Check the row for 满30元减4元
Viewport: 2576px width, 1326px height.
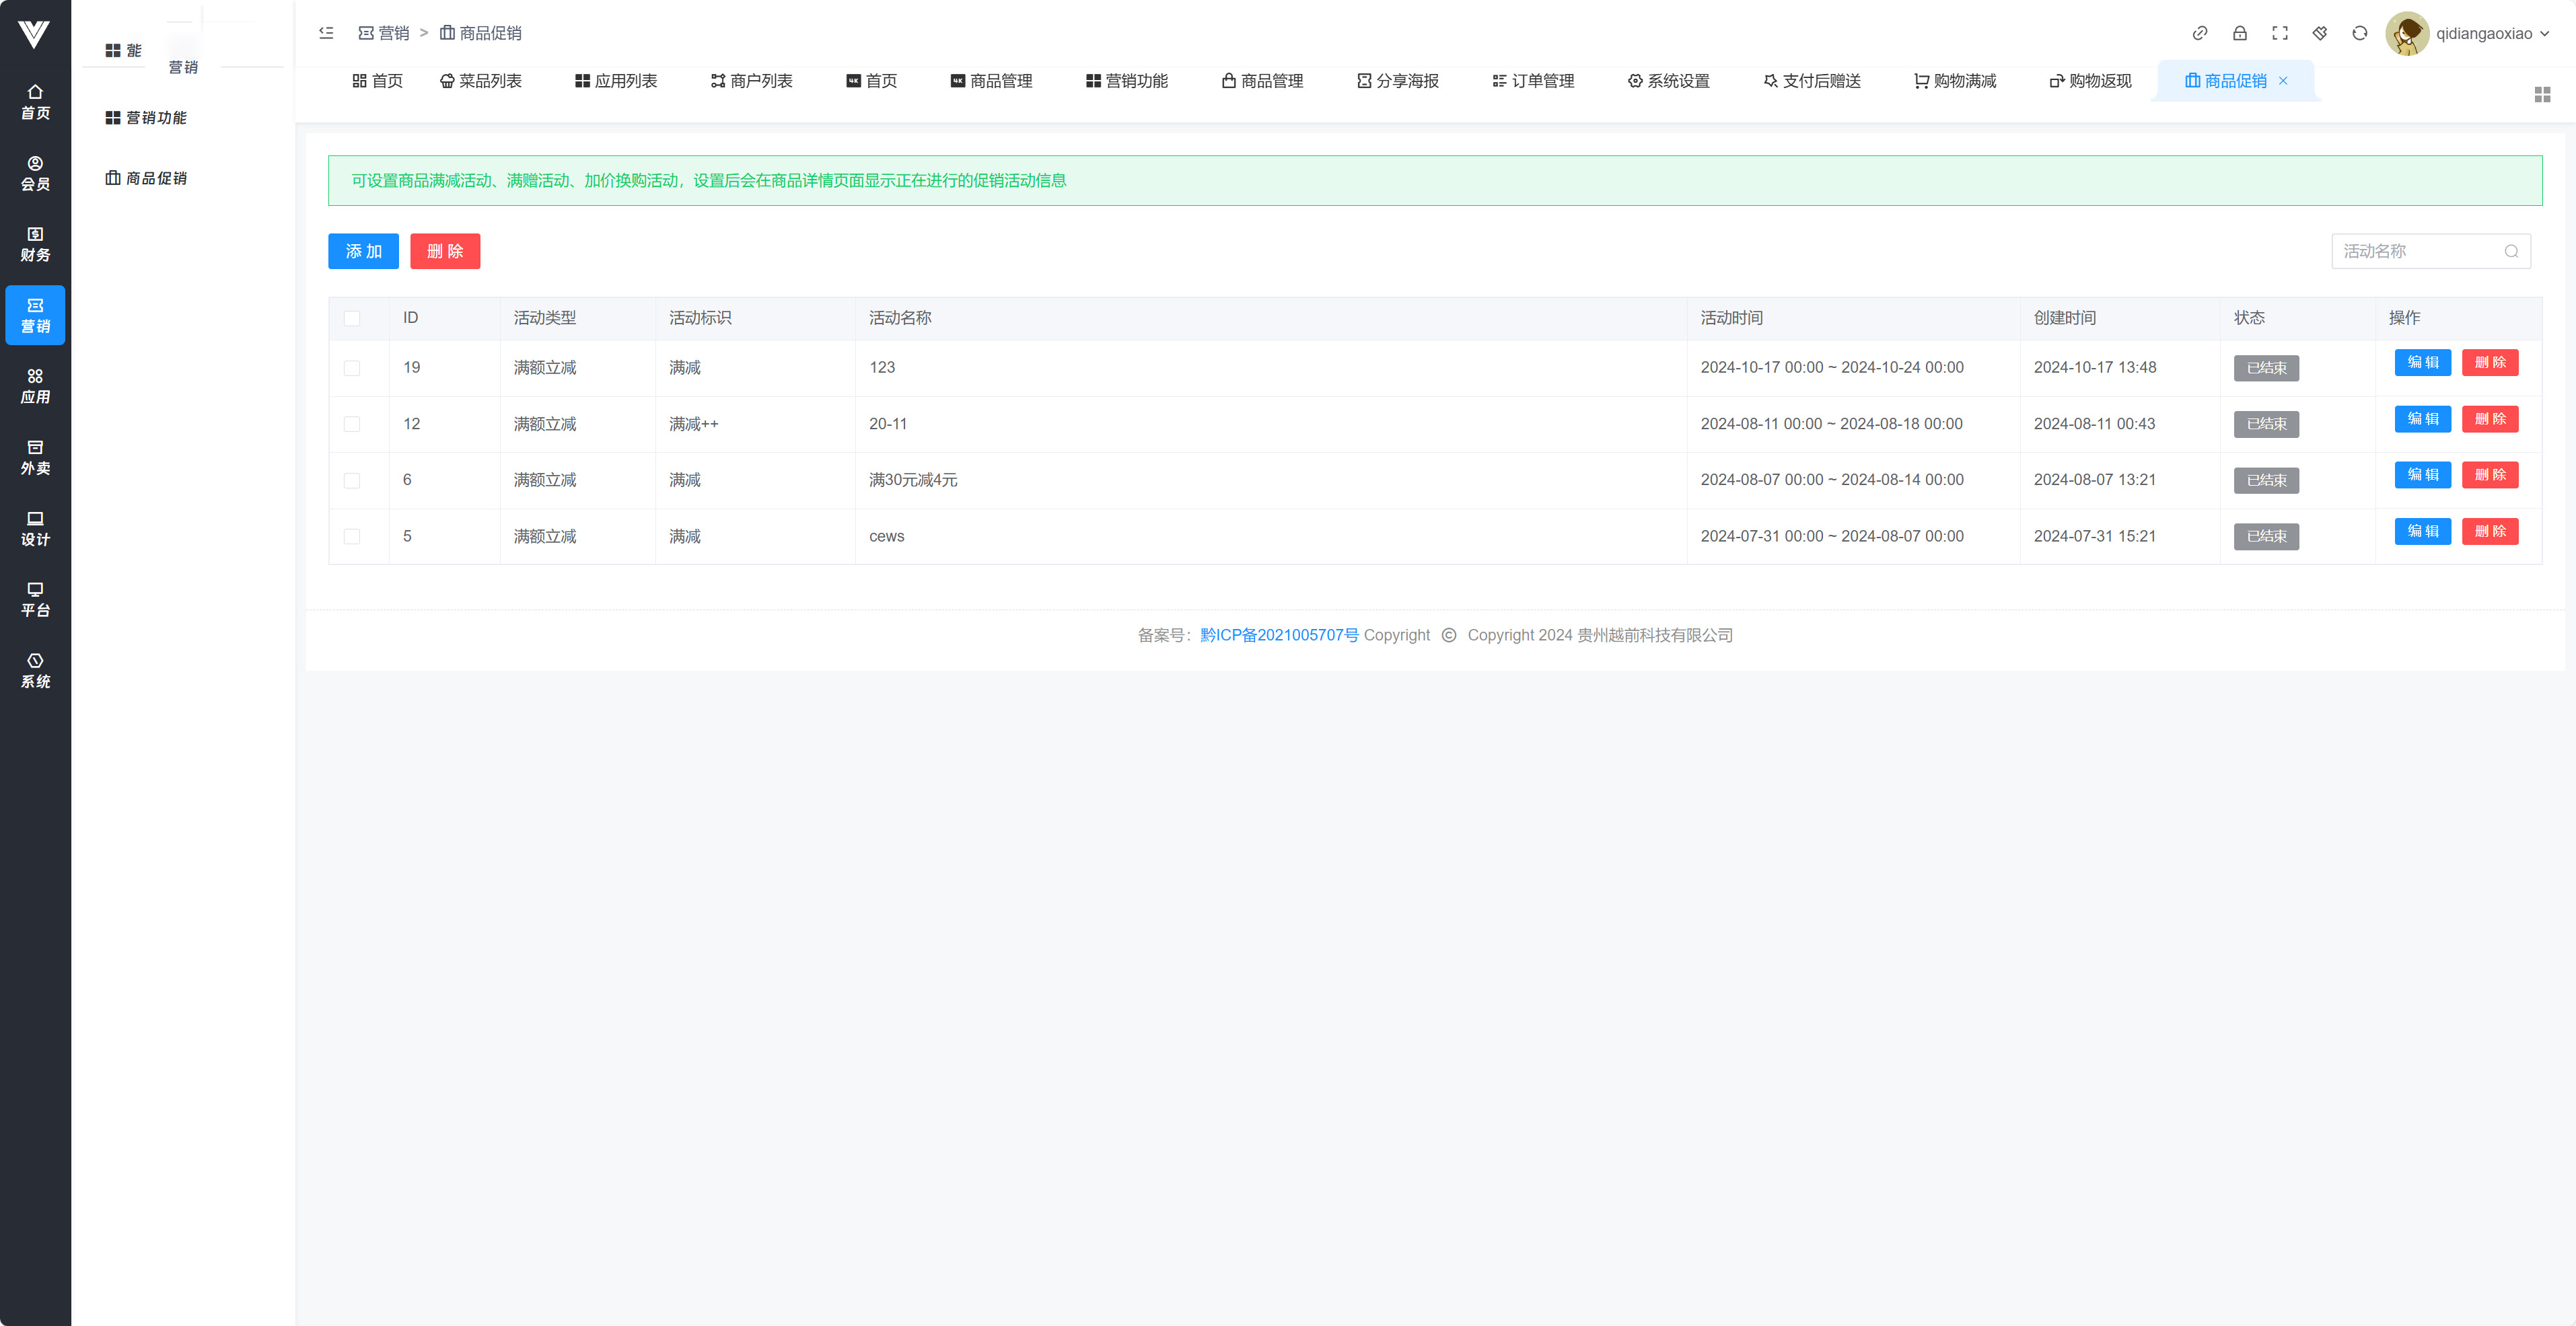[352, 480]
